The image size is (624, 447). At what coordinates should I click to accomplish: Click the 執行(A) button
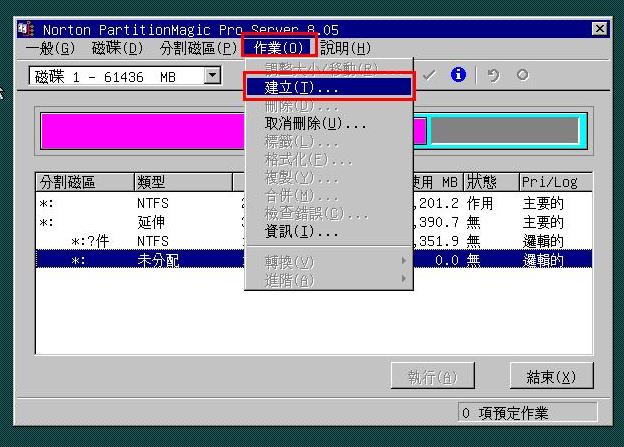(x=433, y=376)
